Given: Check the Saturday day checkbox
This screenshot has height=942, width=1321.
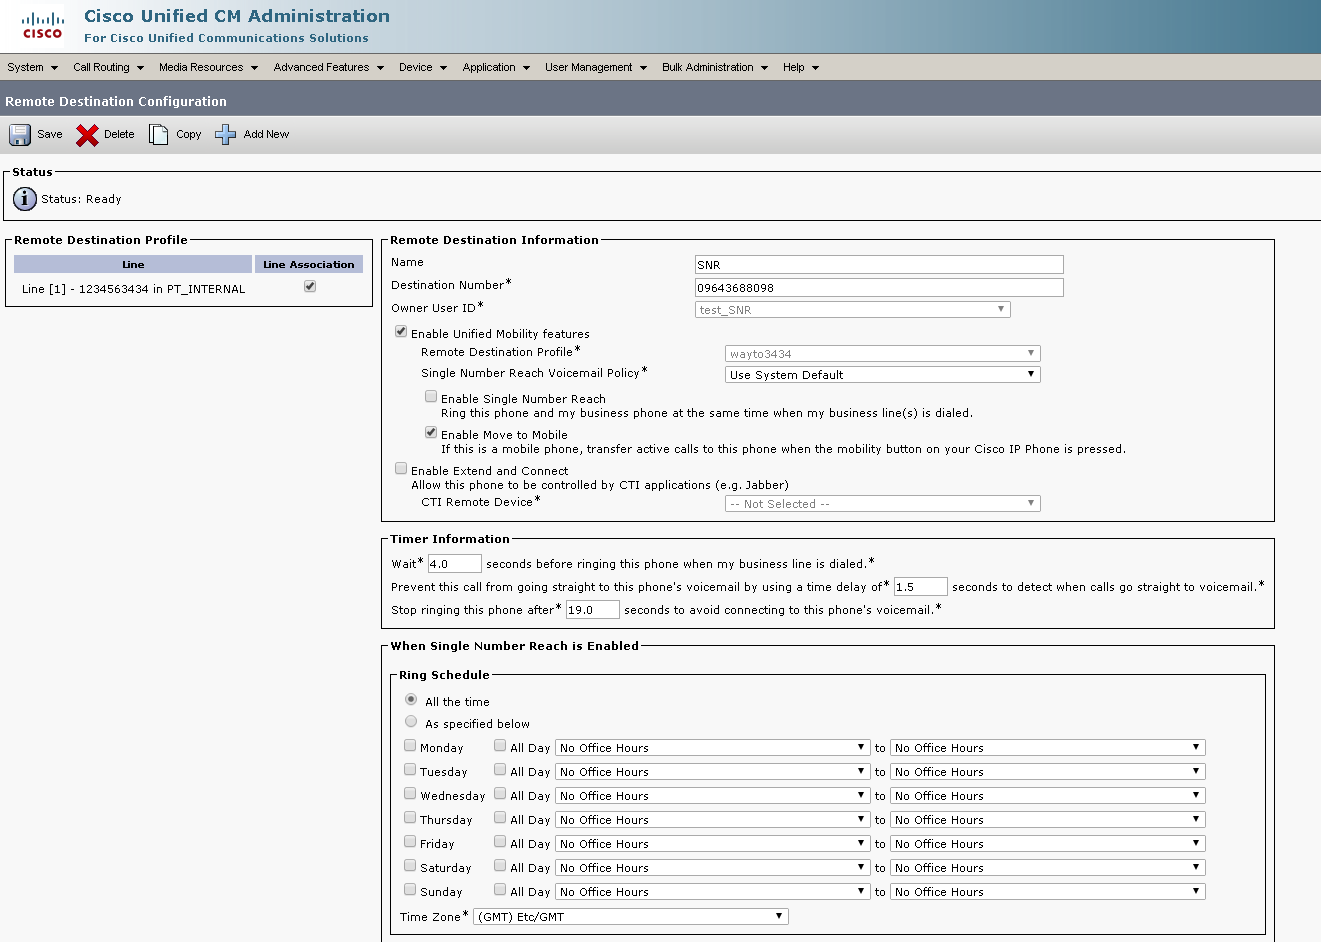Looking at the screenshot, I should click(x=410, y=865).
